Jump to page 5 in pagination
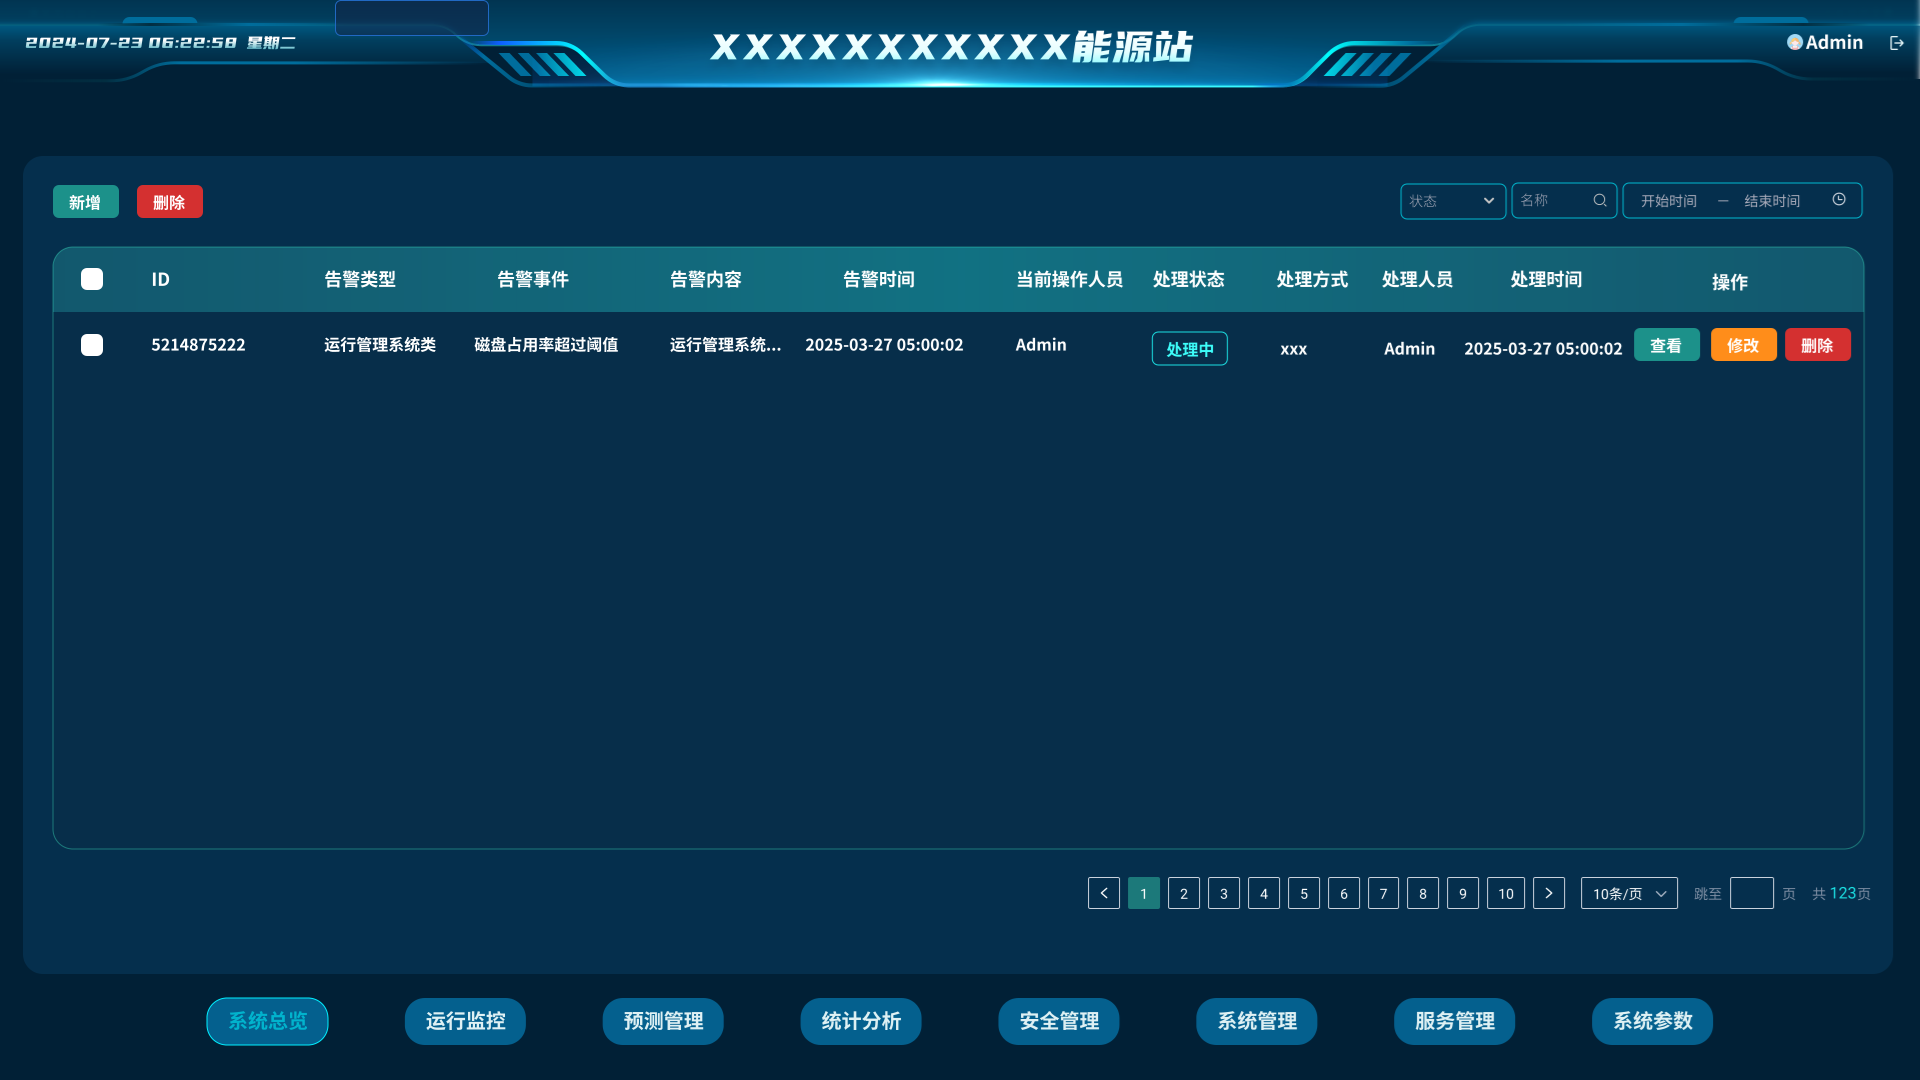Viewport: 1920px width, 1080px height. (x=1304, y=893)
